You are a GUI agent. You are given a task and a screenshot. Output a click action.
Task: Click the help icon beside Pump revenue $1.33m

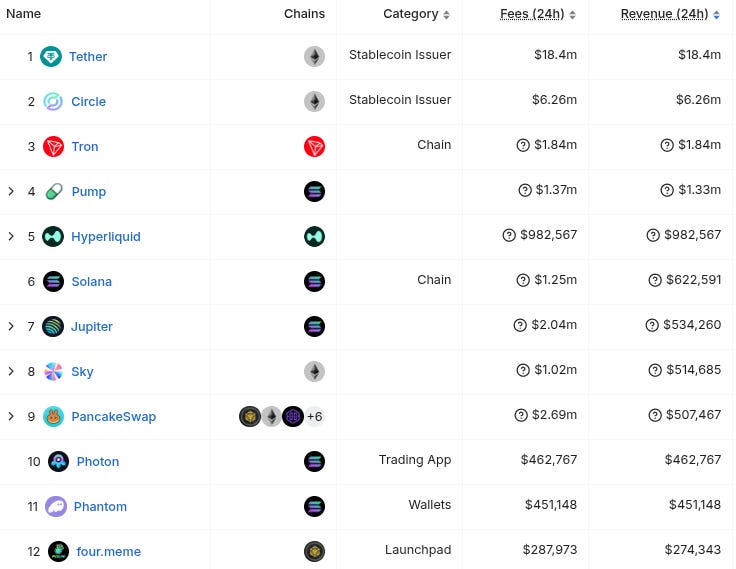point(667,190)
